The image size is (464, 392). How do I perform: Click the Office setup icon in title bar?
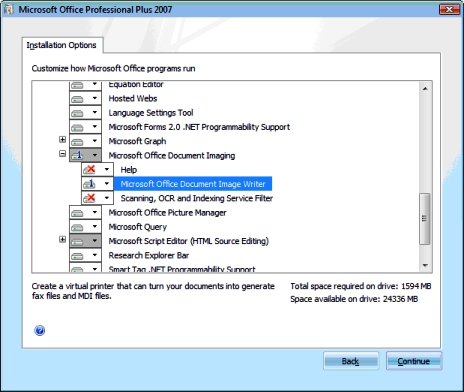coord(9,9)
